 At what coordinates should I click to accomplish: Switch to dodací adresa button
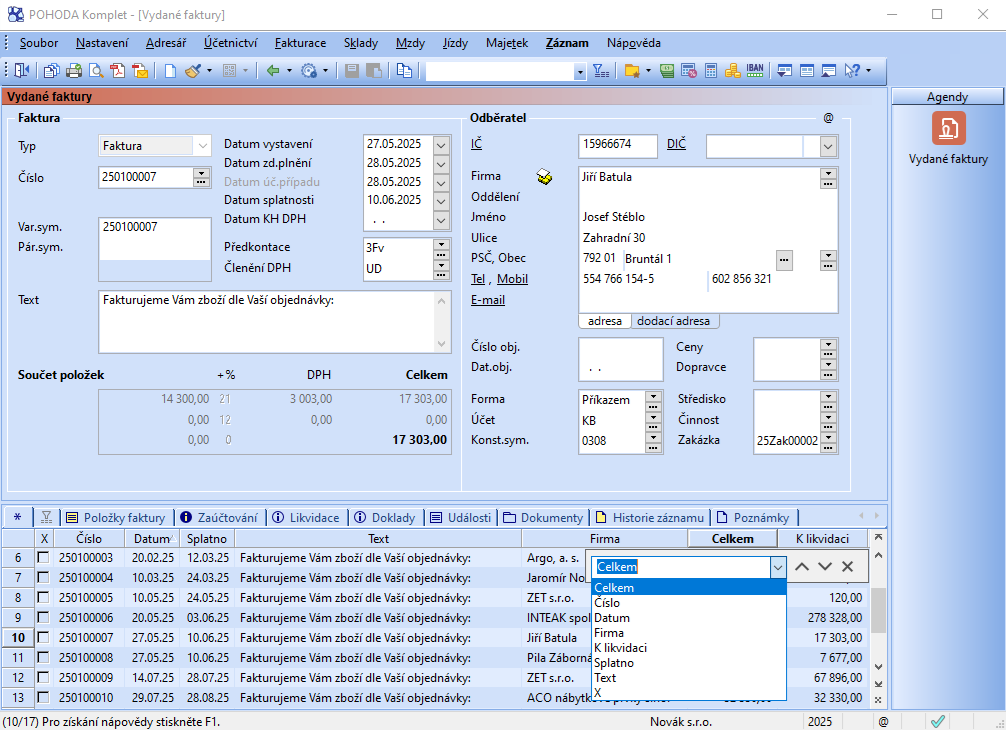point(674,321)
